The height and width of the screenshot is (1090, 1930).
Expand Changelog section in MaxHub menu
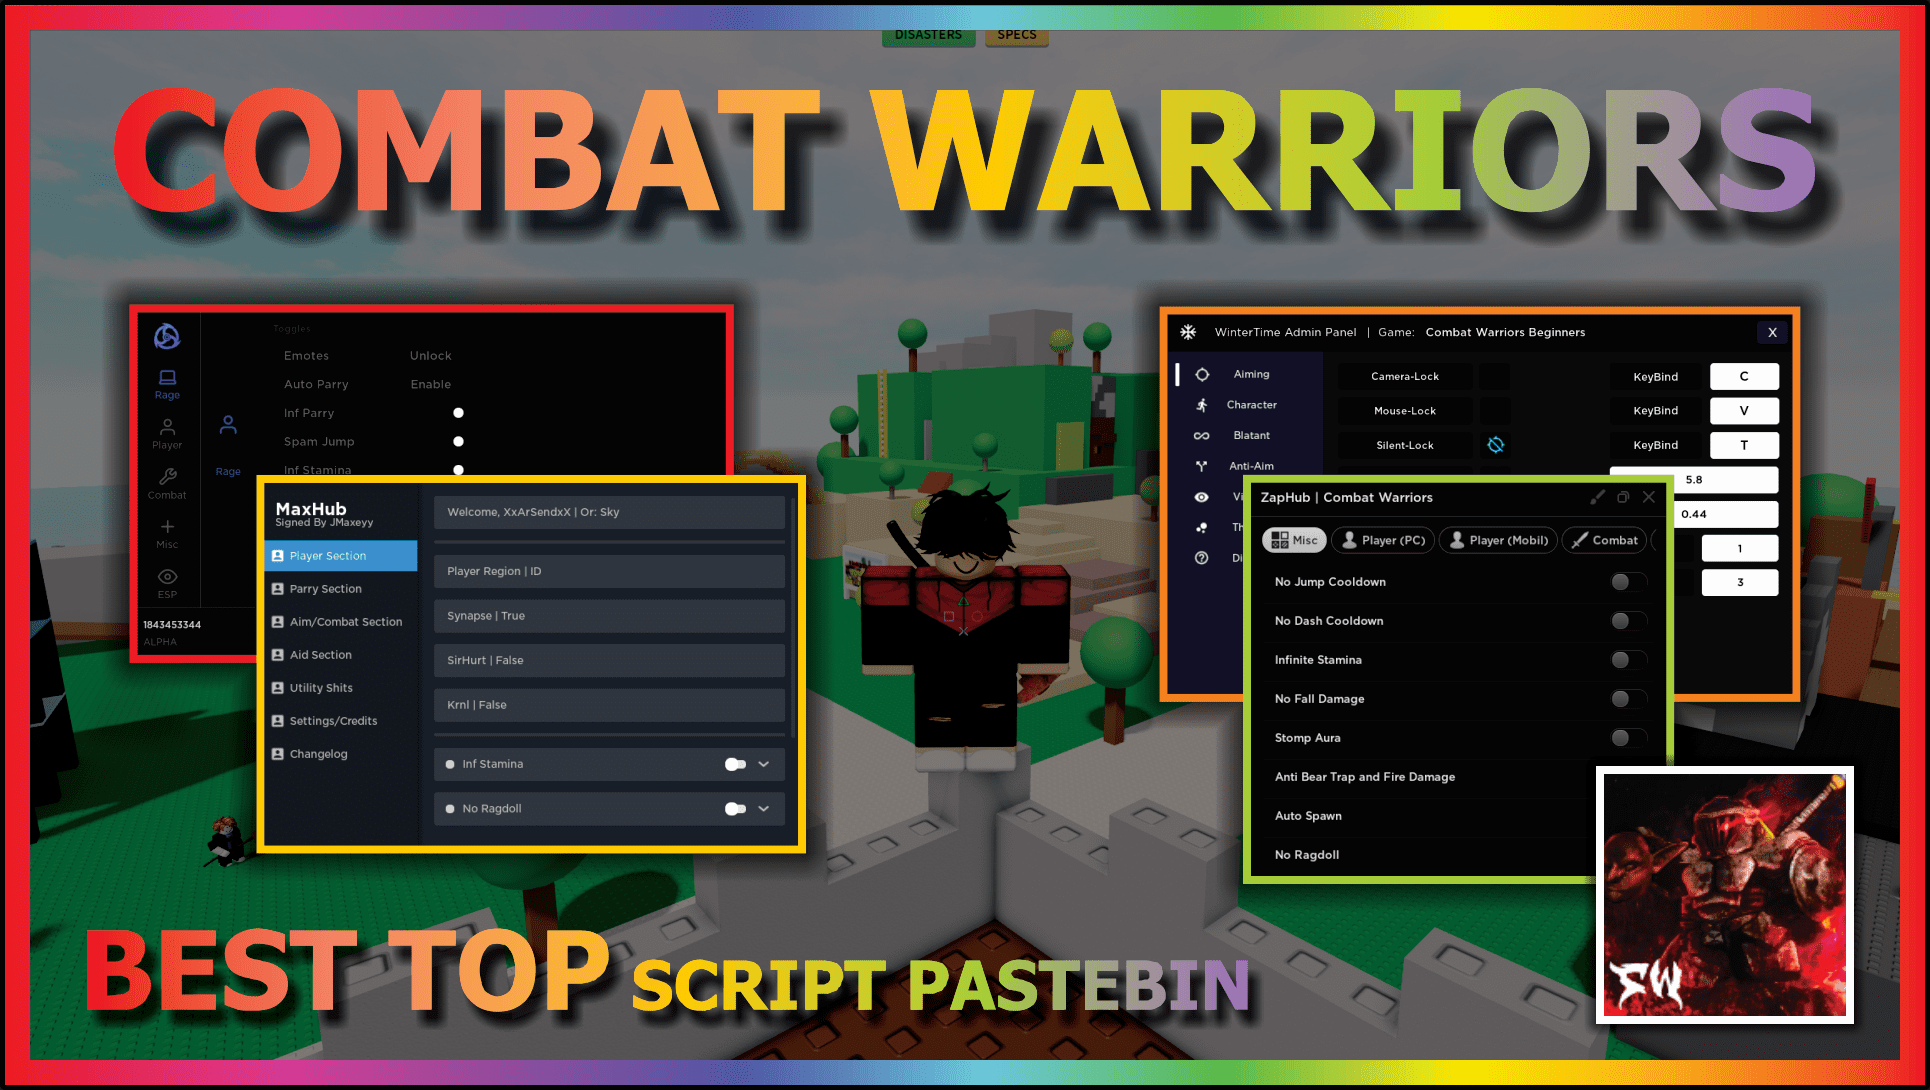(317, 753)
